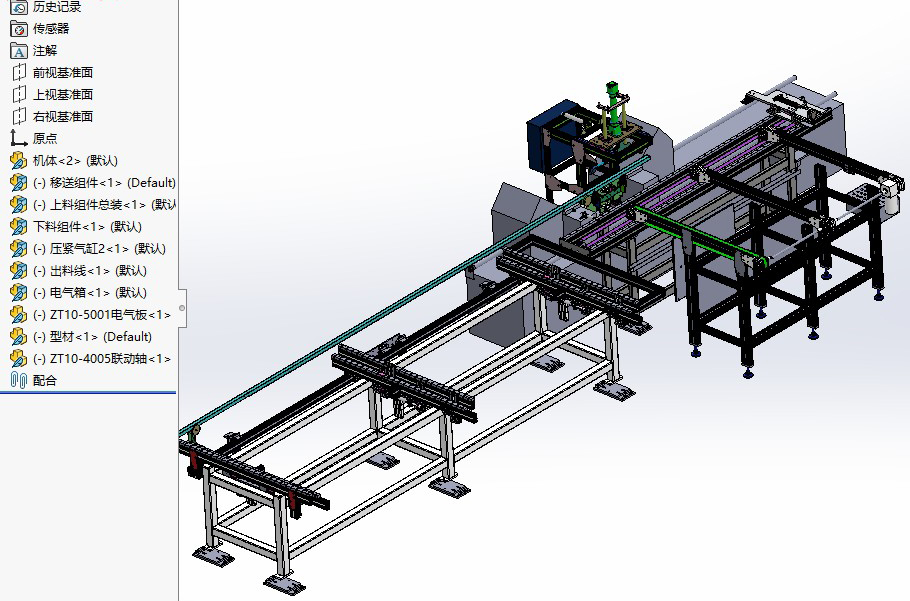
Task: Click the 原点 origin icon
Action: 19,139
